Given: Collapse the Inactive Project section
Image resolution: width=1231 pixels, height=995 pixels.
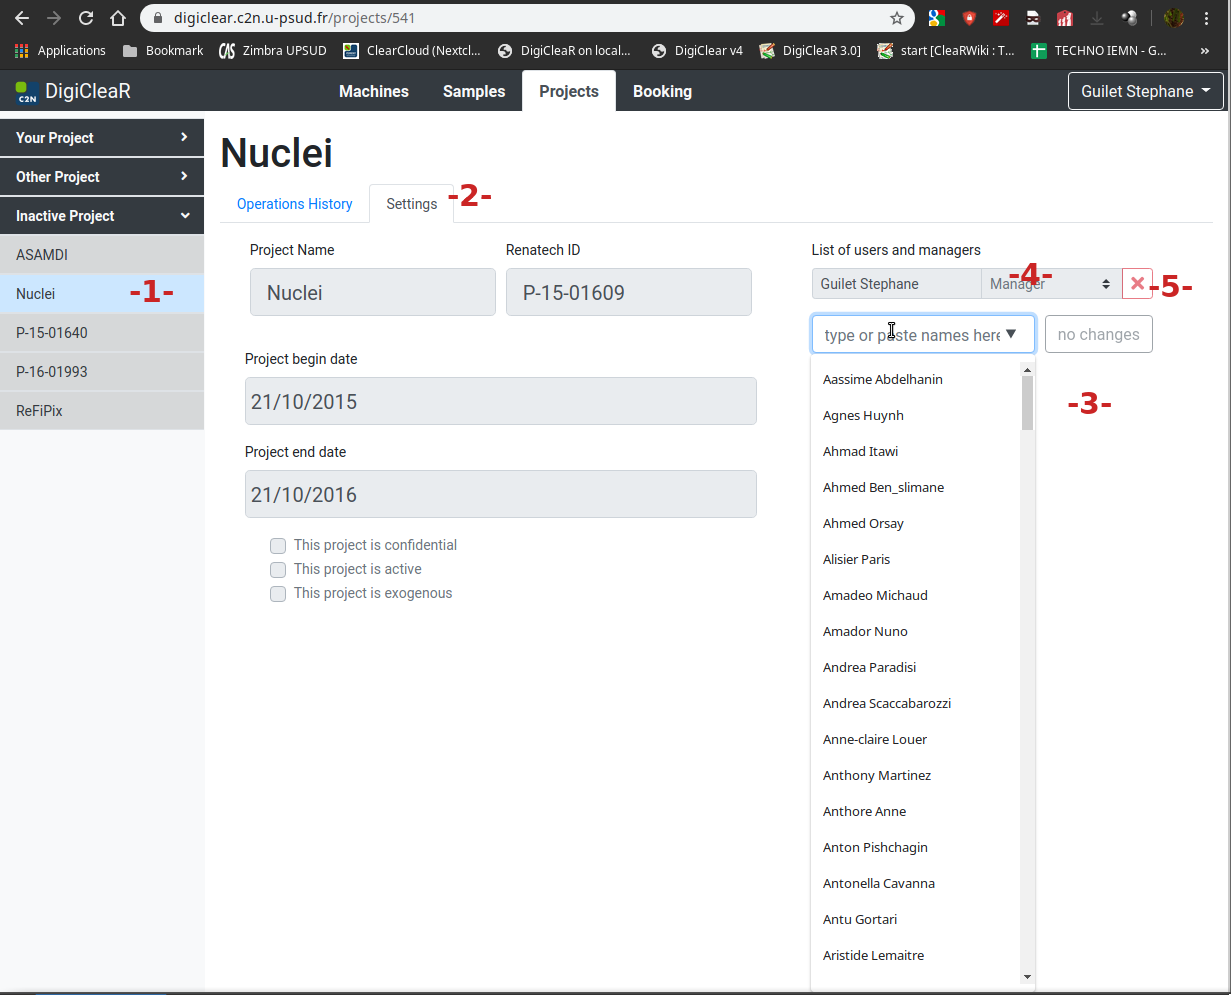Looking at the screenshot, I should (102, 216).
